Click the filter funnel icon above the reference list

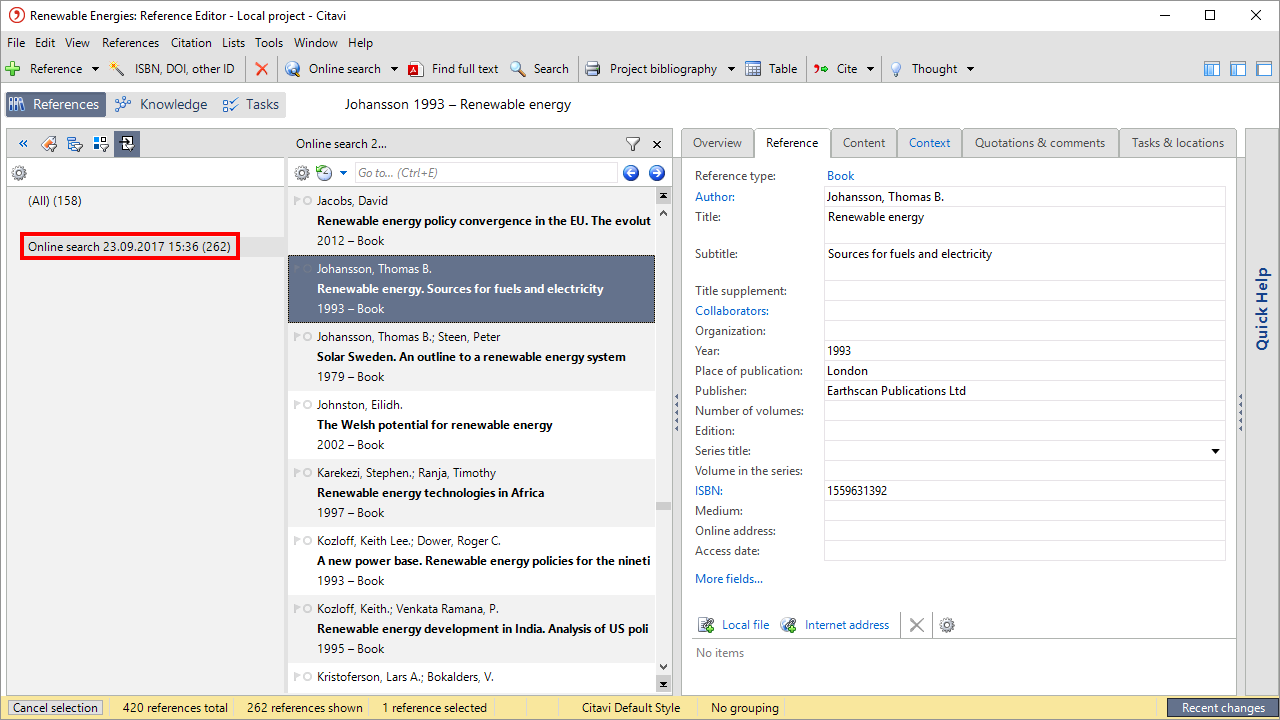632,144
